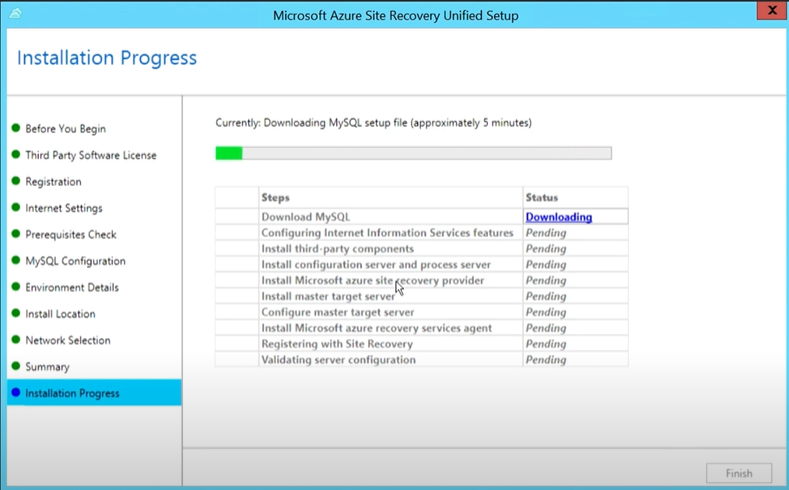
Task: Click the green installation progress bar
Action: click(414, 153)
